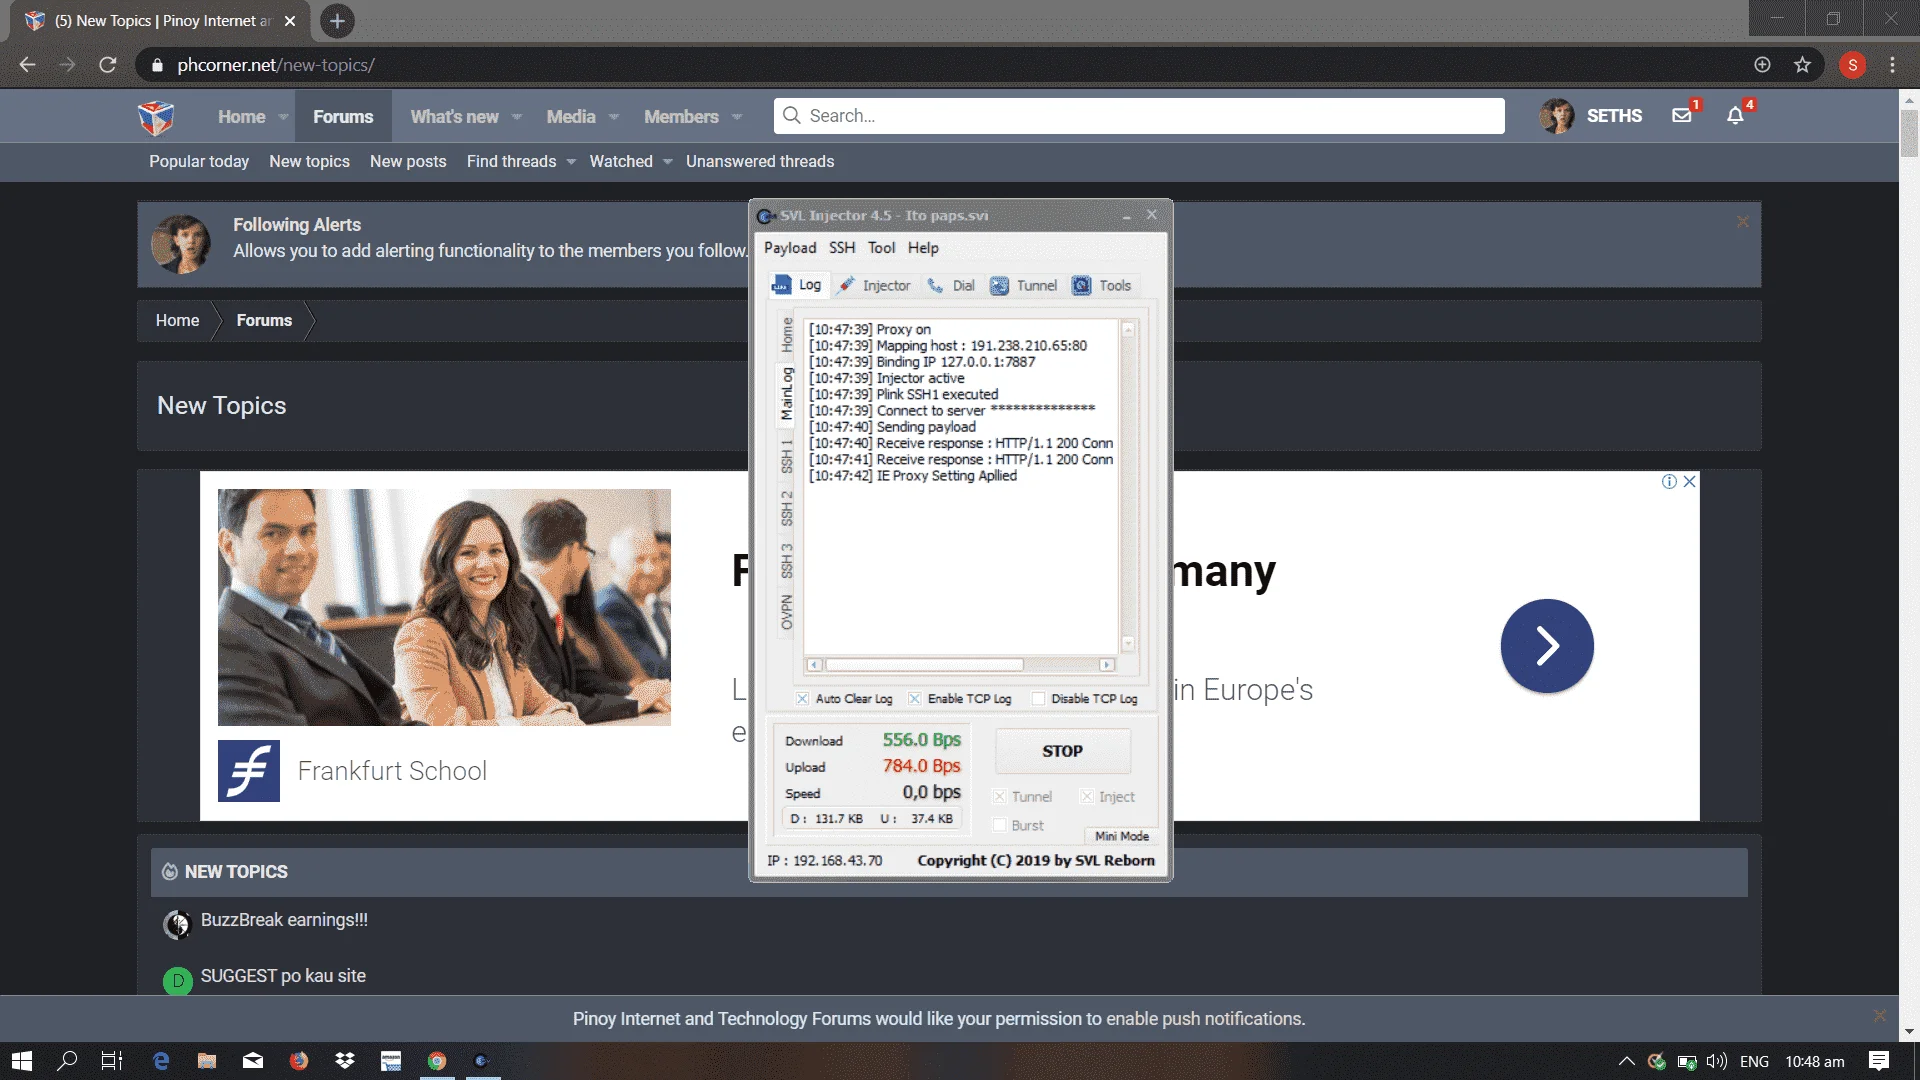Viewport: 1920px width, 1080px height.
Task: Open the Log tab in SVL Injector
Action: tap(797, 286)
